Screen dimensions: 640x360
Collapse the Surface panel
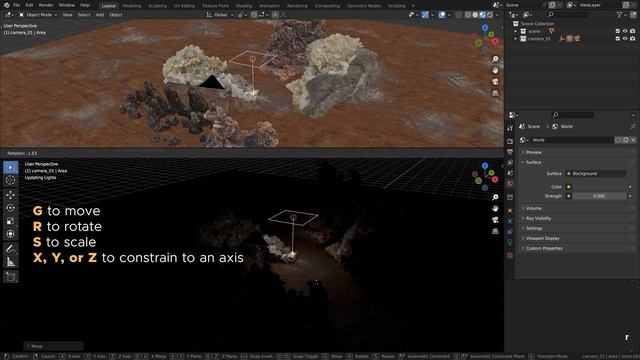(x=533, y=162)
